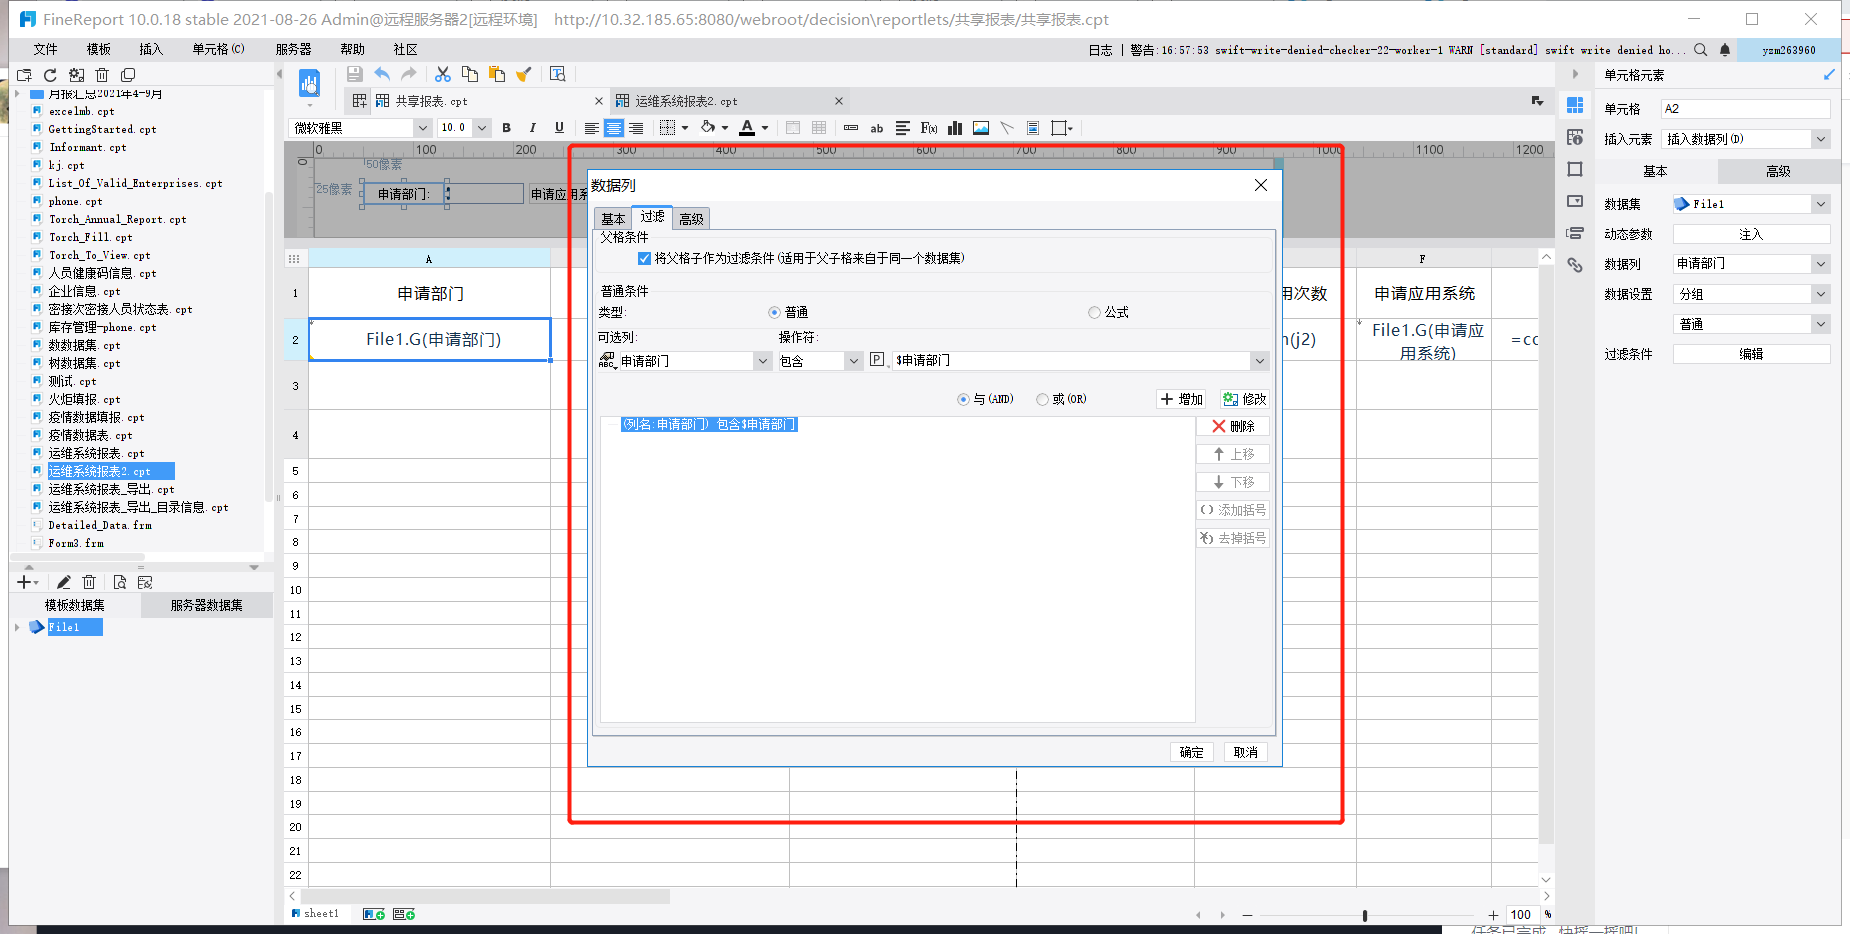Adjust the zoom slider at bottom right
Viewport: 1850px width, 934px height.
coord(1365,915)
